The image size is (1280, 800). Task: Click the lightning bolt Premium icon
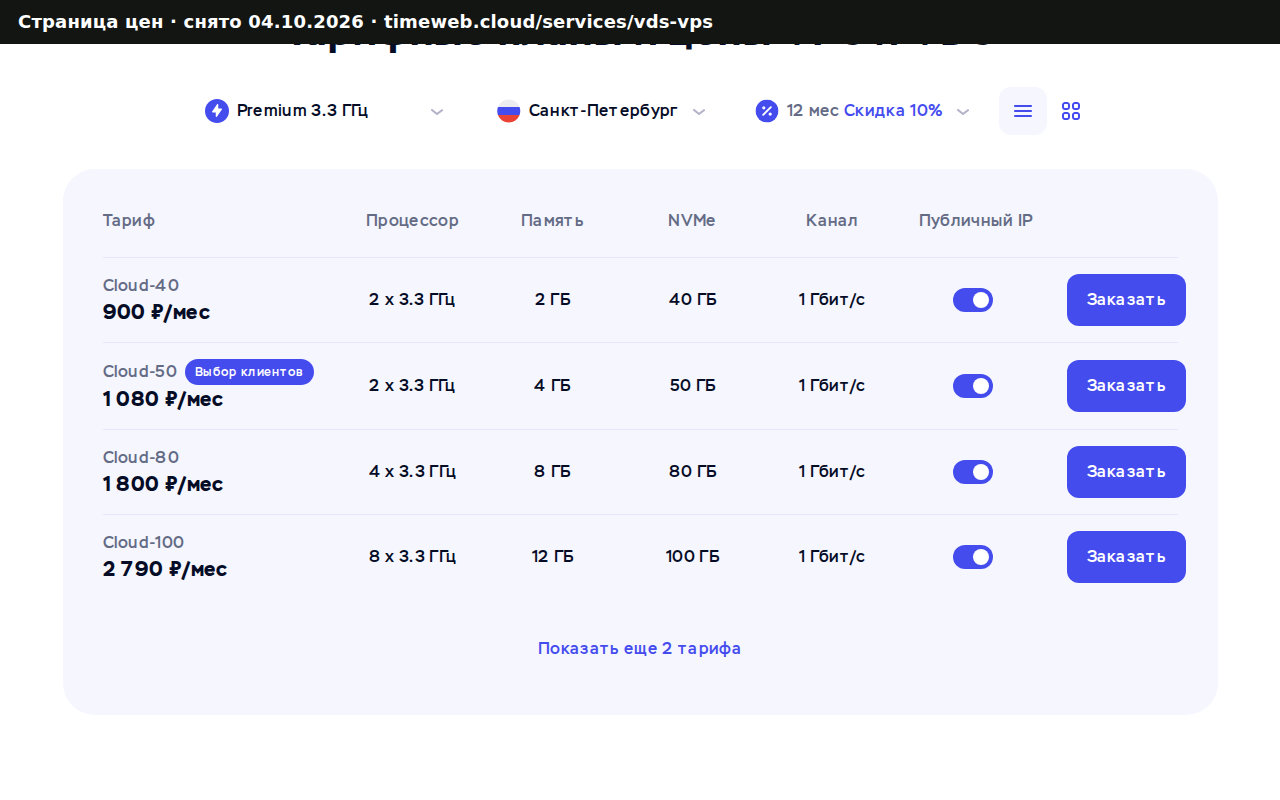[217, 111]
